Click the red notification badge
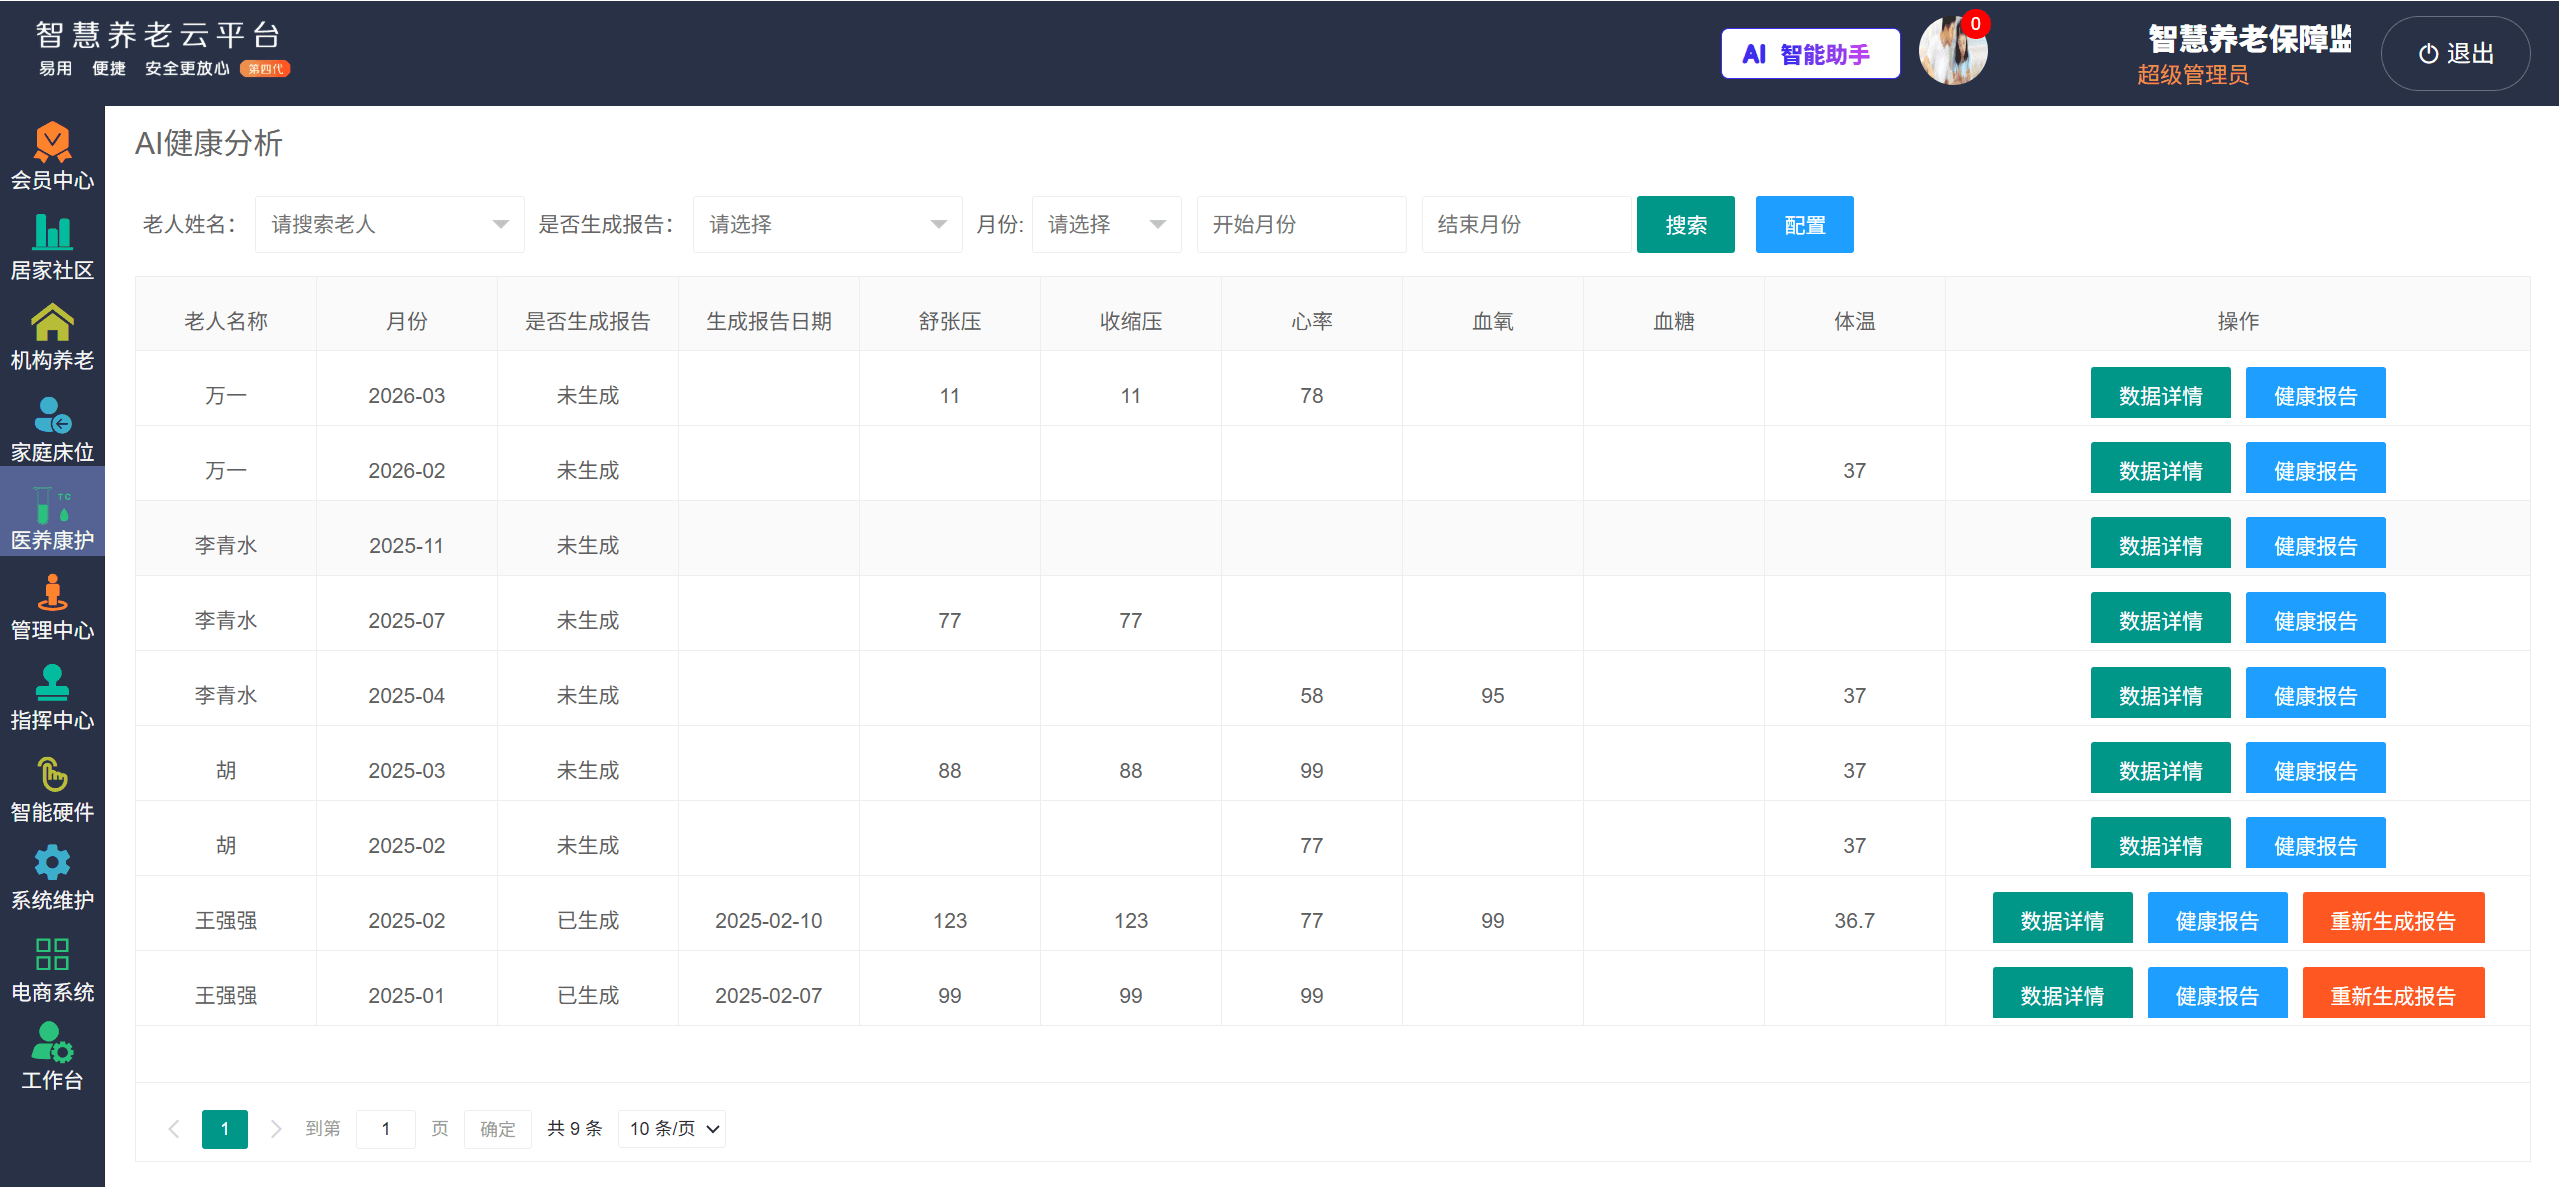Image resolution: width=2559 pixels, height=1187 pixels. 1975,23
